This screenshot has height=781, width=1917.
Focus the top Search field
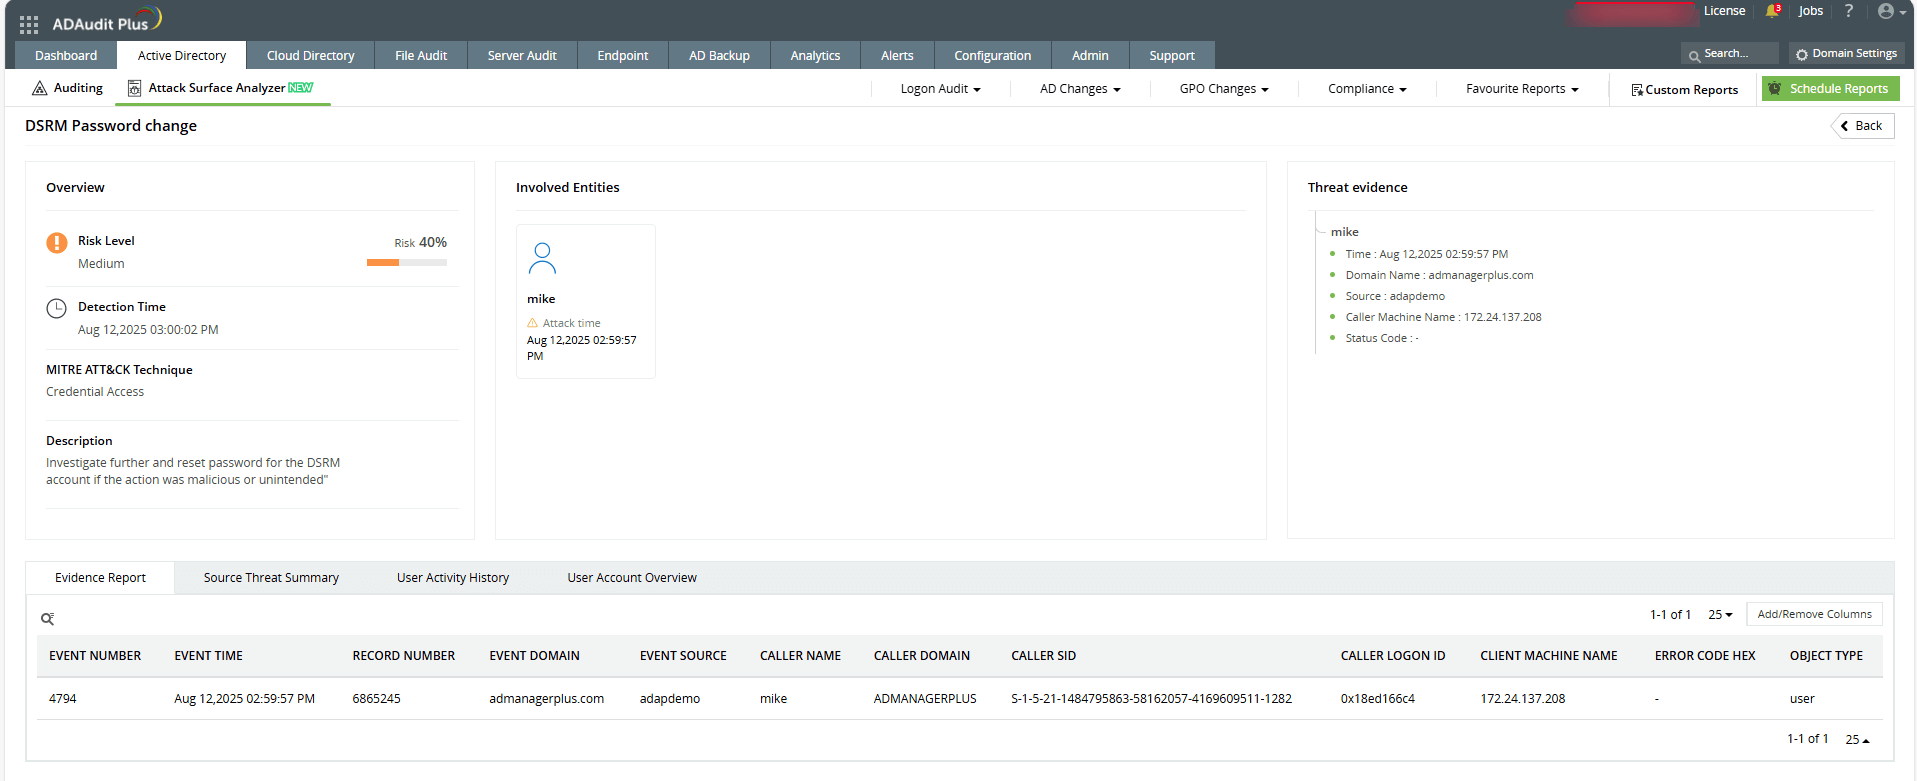[1731, 54]
